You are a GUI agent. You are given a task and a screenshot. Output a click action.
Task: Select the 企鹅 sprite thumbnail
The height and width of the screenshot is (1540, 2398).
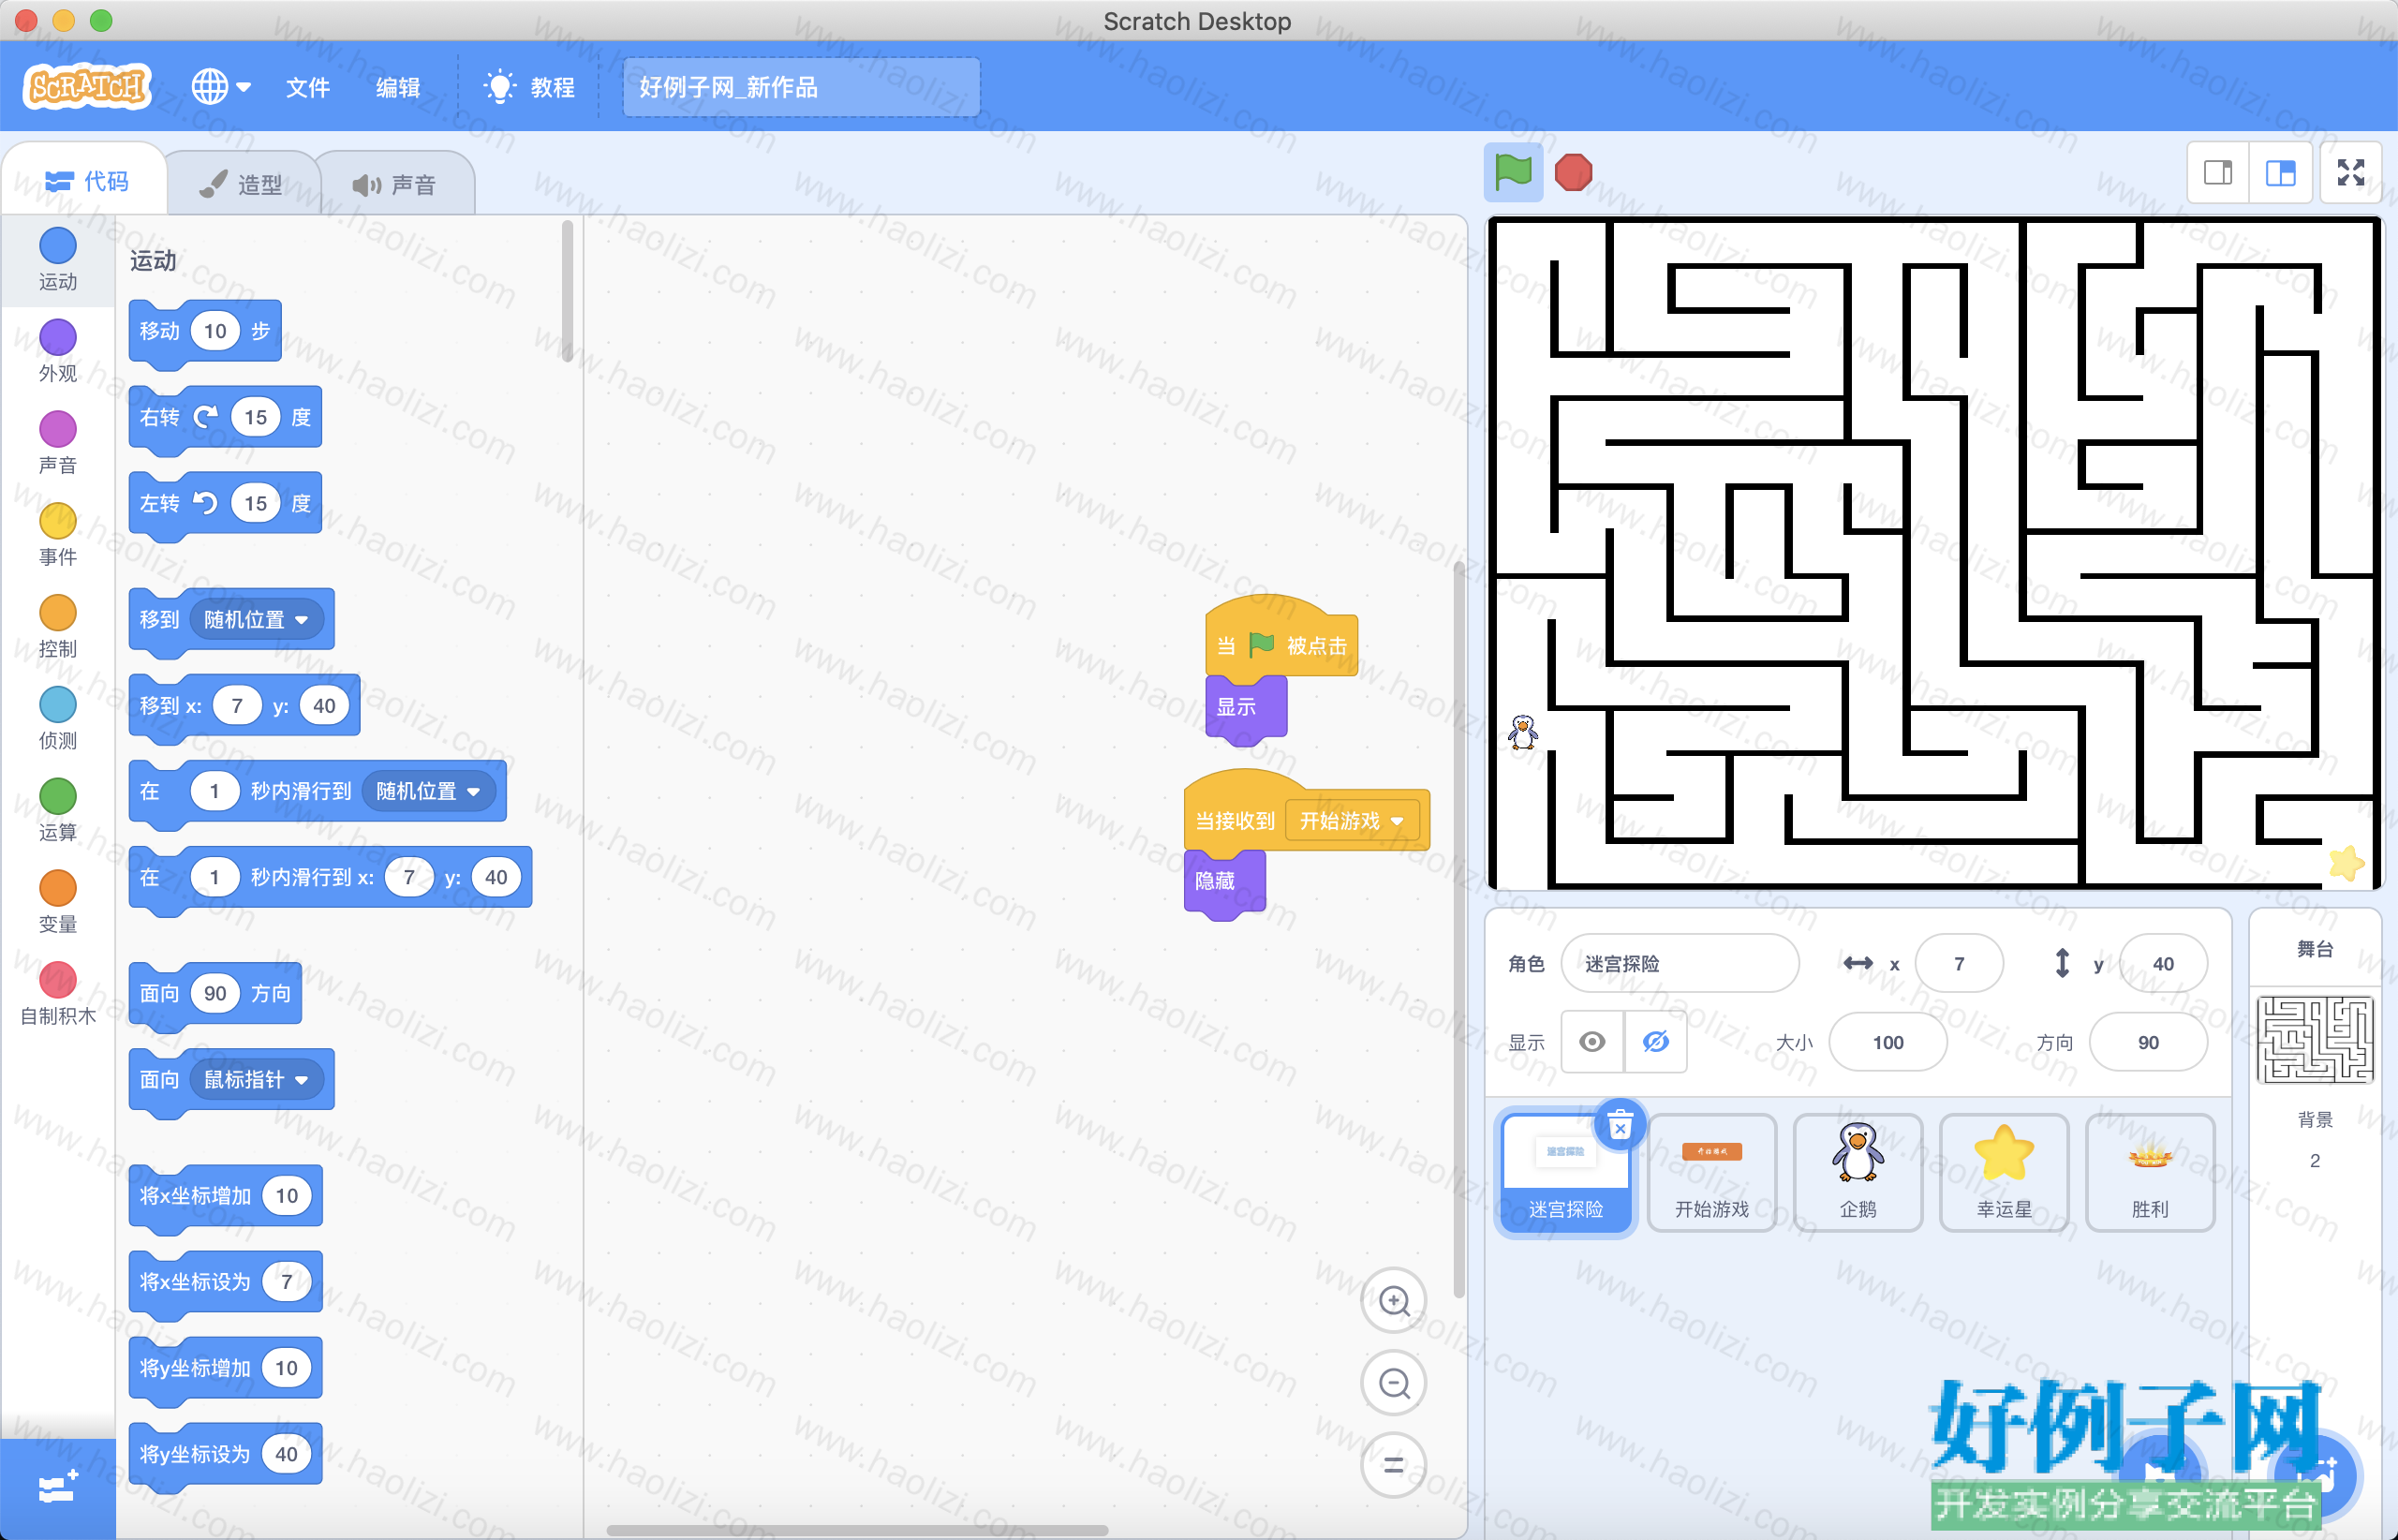tap(1857, 1172)
